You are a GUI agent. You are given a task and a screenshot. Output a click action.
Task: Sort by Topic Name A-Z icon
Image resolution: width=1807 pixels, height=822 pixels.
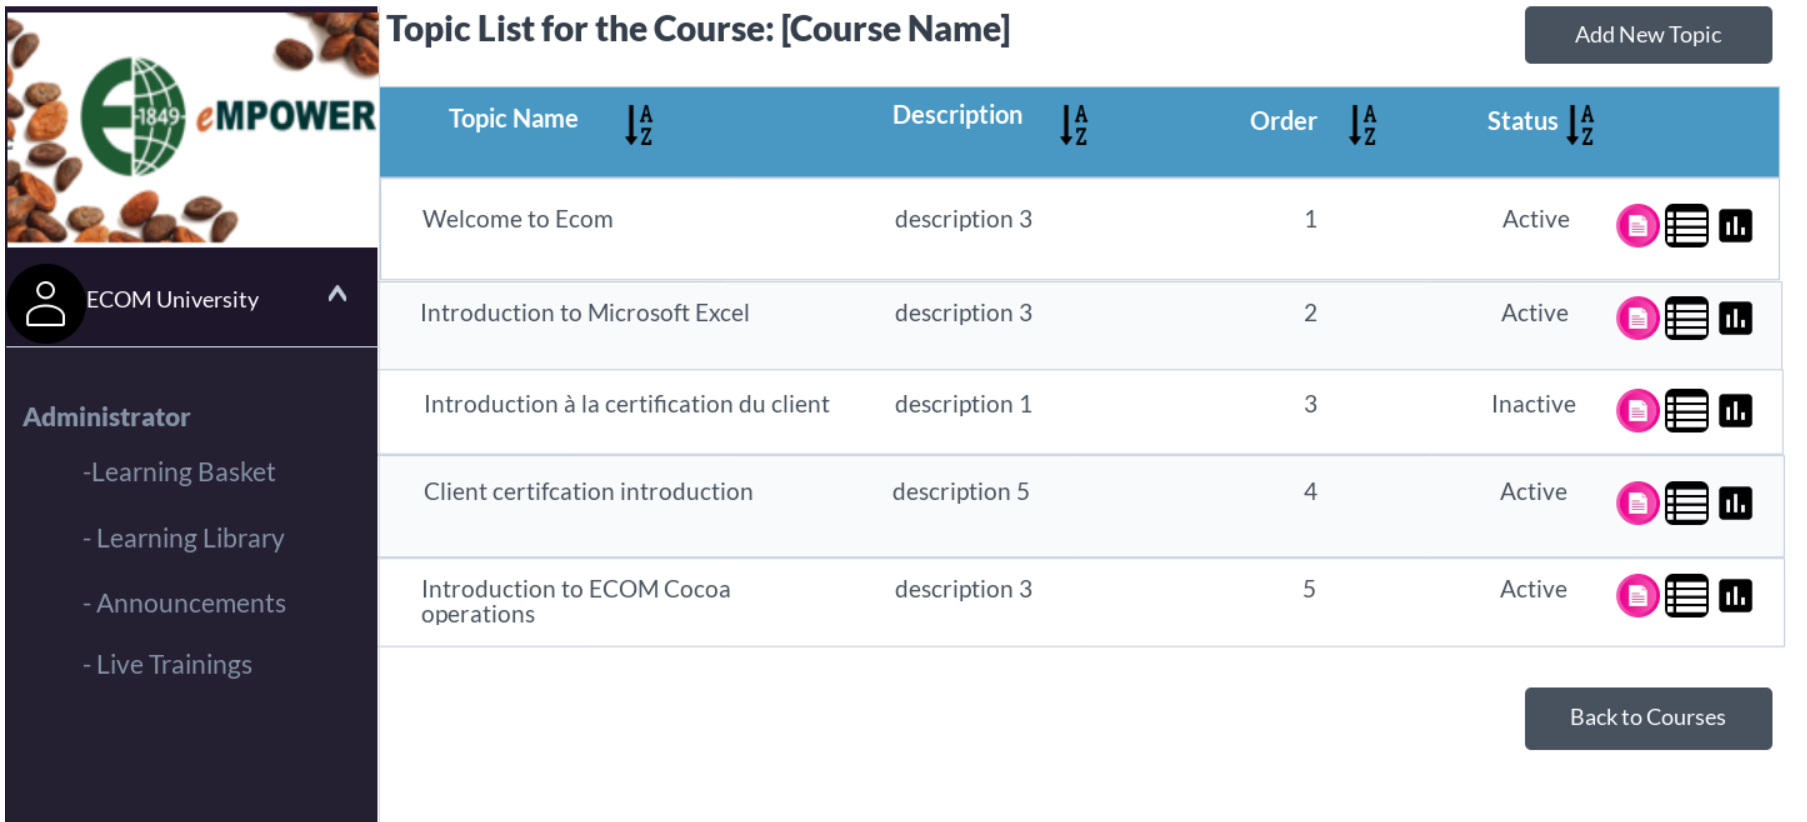pyautogui.click(x=639, y=125)
